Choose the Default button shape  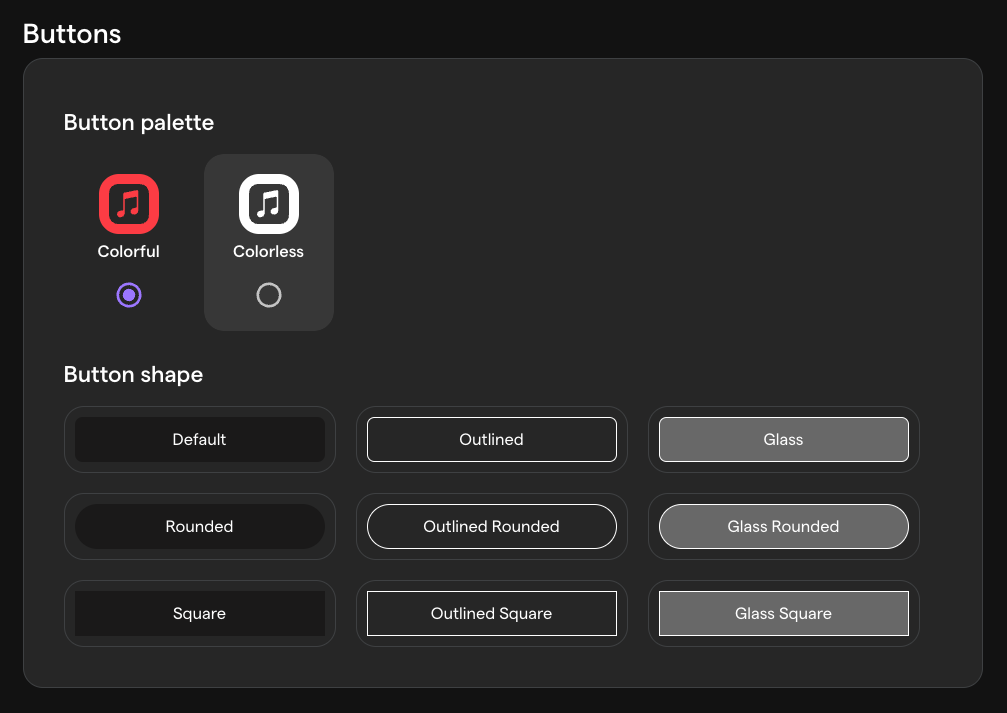click(199, 439)
